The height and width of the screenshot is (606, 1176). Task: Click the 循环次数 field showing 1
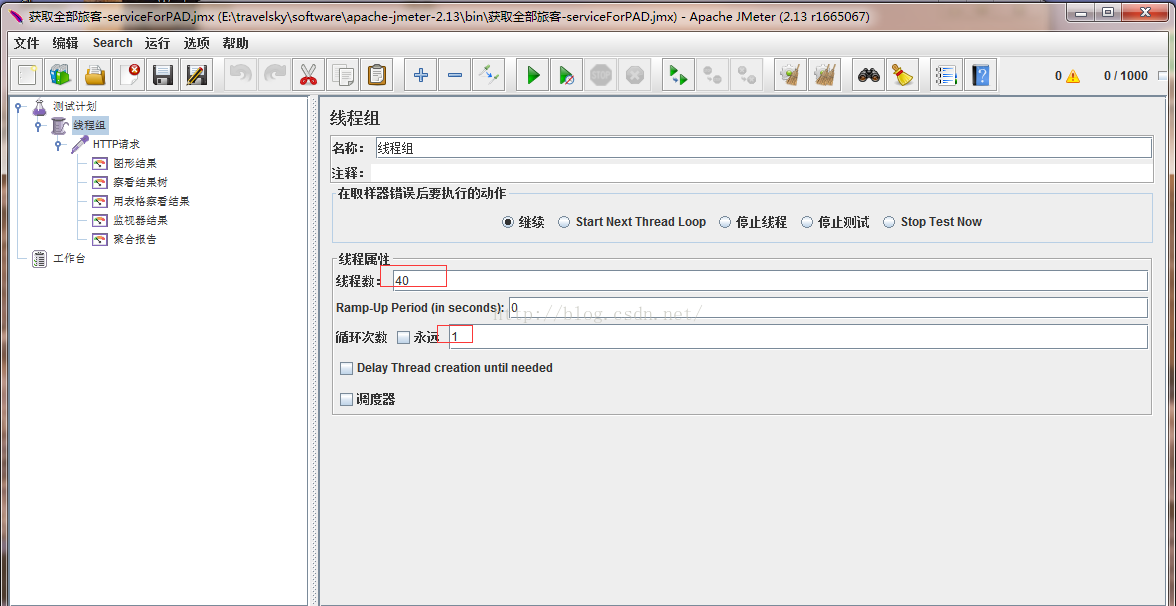tap(798, 337)
